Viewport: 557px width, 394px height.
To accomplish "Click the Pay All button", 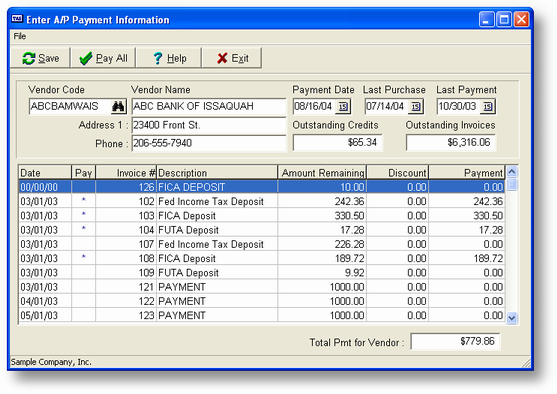I will pos(103,58).
